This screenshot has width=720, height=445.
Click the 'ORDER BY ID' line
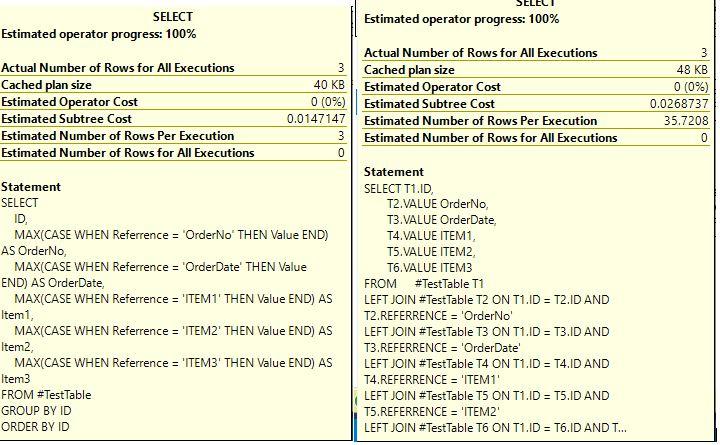tap(35, 427)
